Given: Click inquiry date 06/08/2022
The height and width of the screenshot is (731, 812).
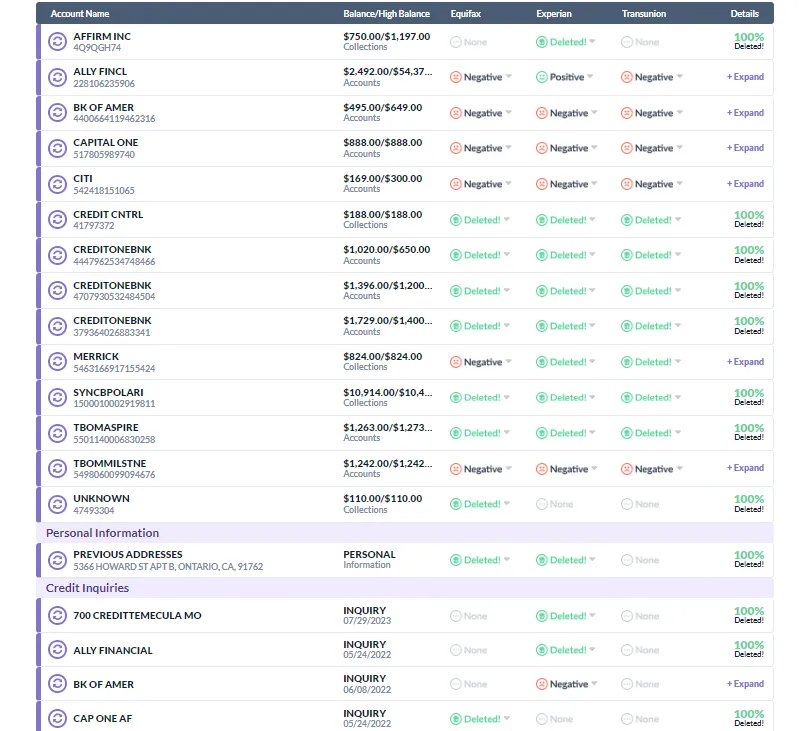Looking at the screenshot, I should tap(367, 690).
